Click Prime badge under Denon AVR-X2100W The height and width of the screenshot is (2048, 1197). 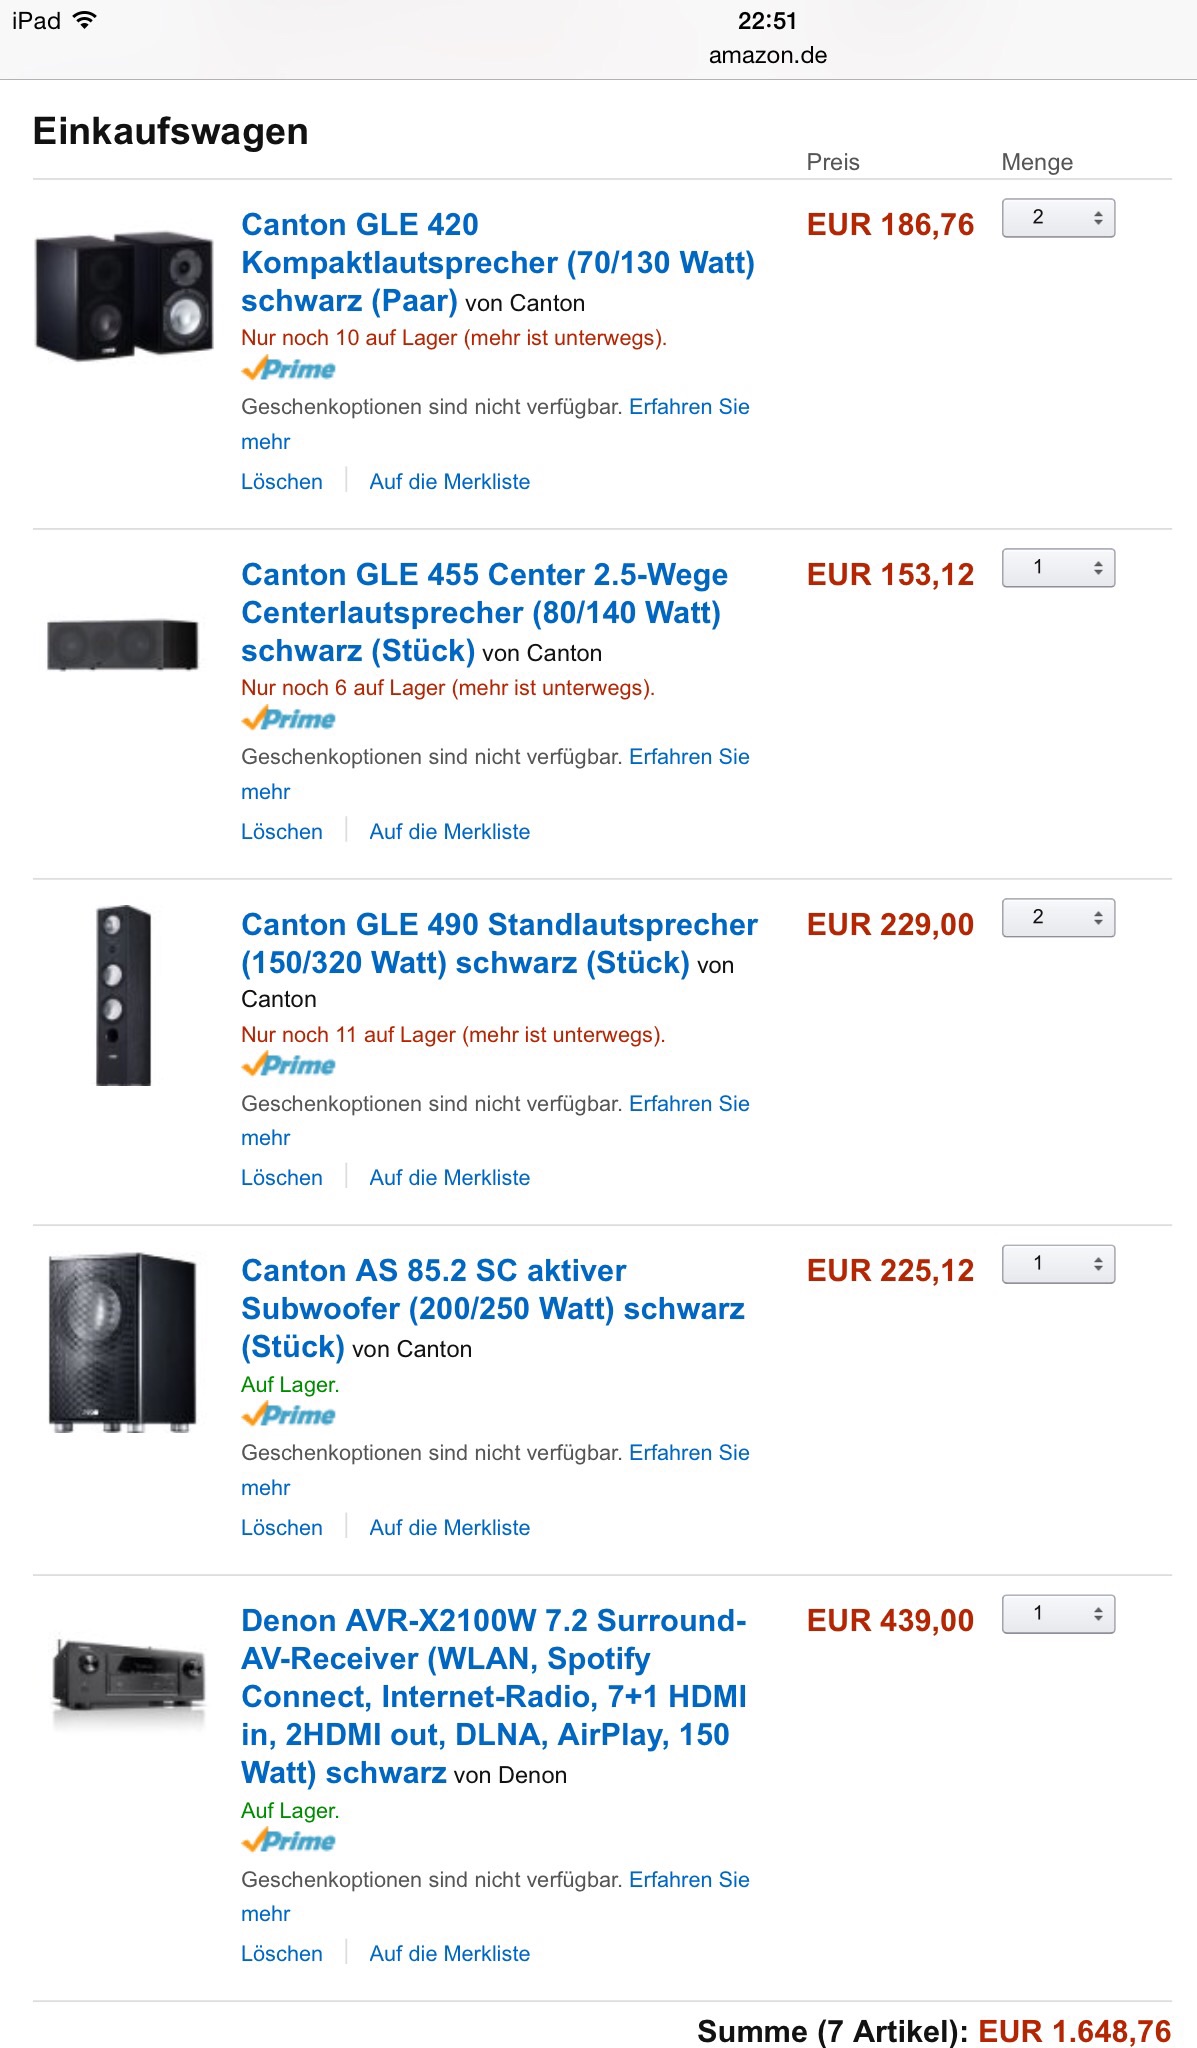(288, 1841)
